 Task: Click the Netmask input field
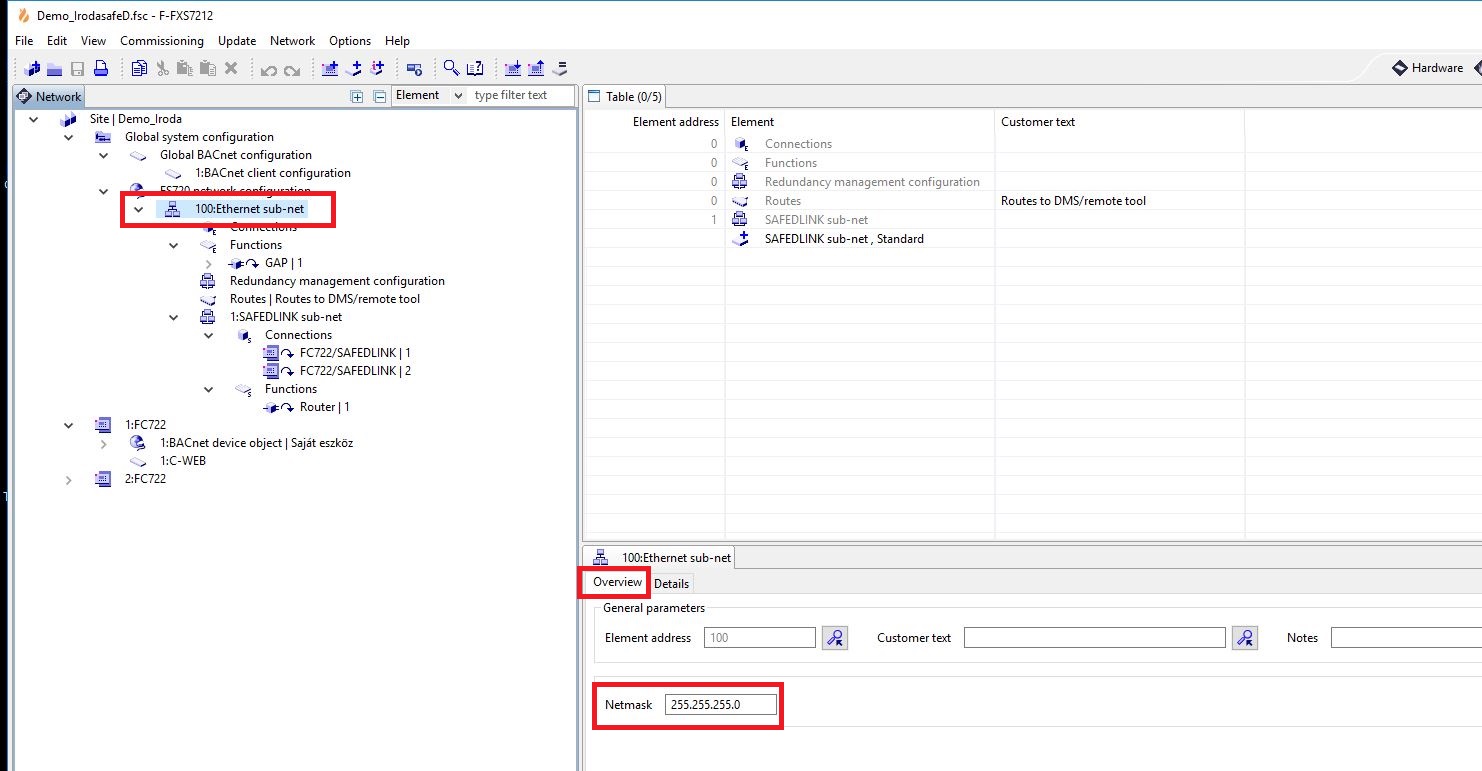(720, 705)
